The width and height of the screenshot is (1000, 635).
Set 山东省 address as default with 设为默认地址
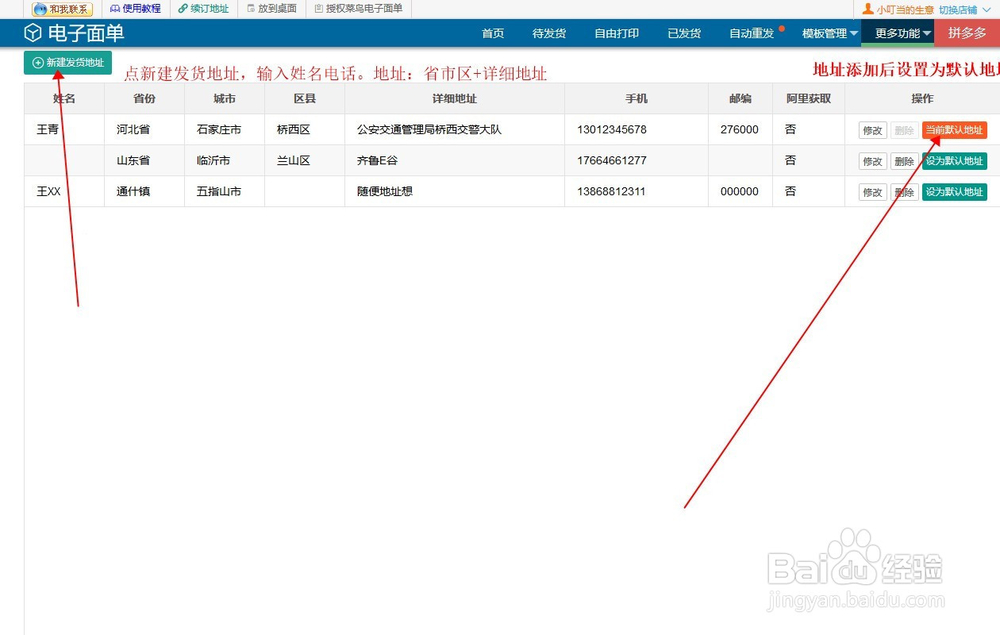954,160
